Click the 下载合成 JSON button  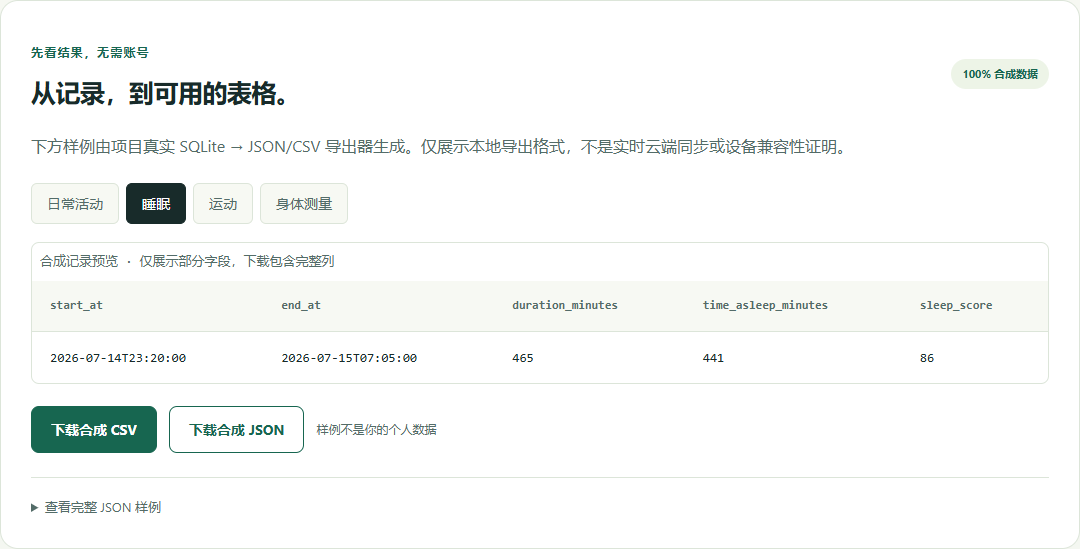(236, 430)
